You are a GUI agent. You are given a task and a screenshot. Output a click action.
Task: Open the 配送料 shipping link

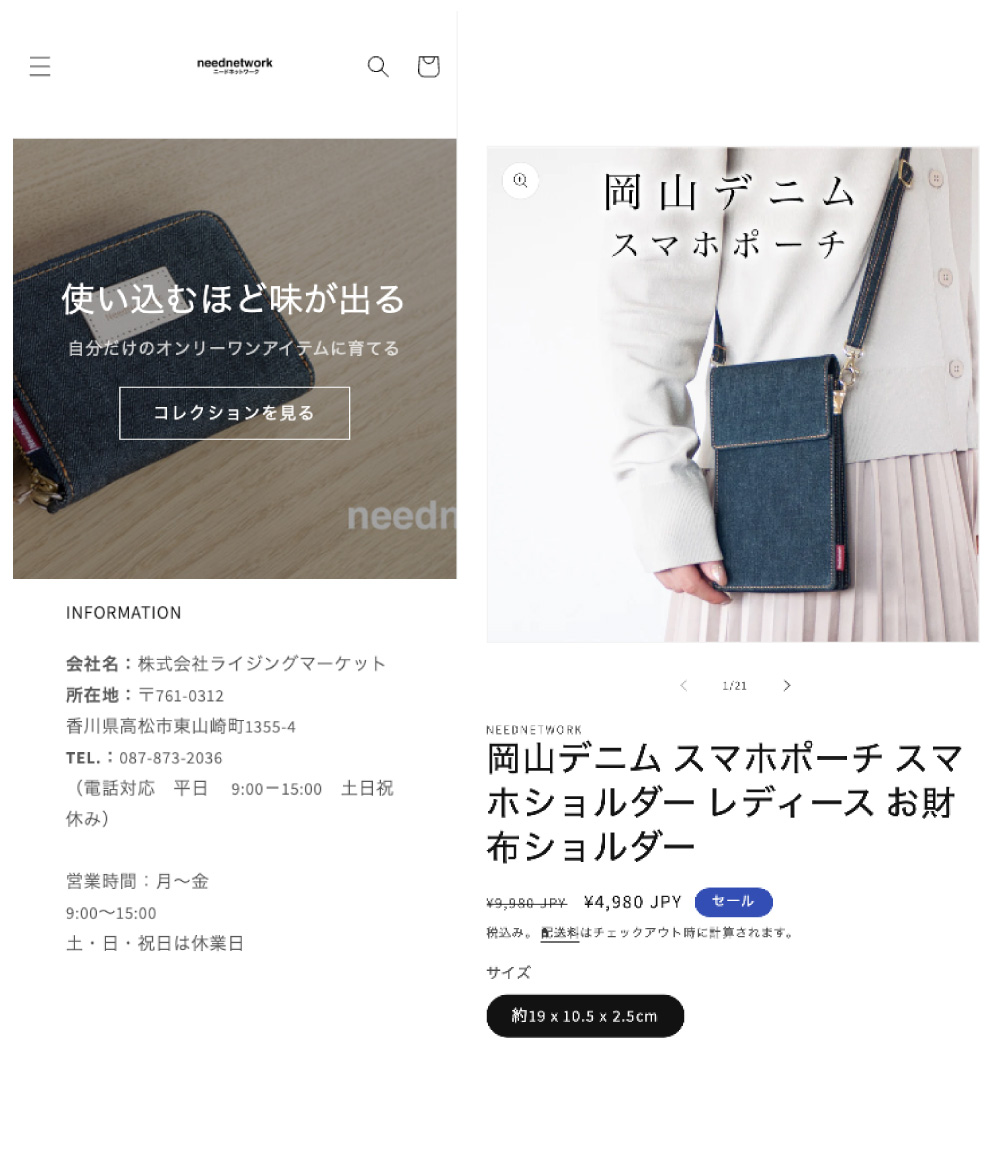tap(560, 933)
